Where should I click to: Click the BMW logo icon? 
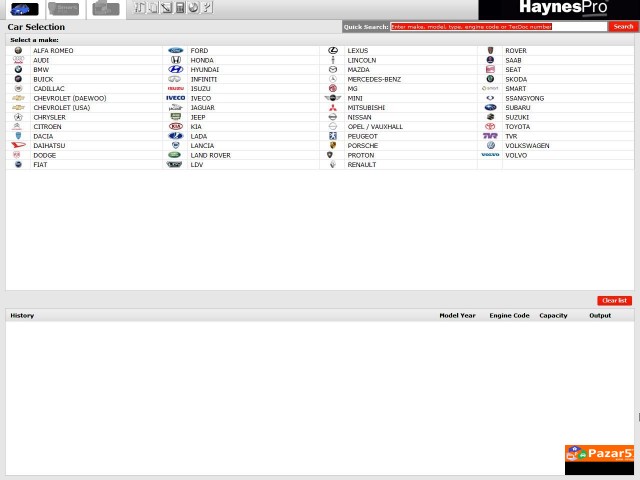point(18,70)
